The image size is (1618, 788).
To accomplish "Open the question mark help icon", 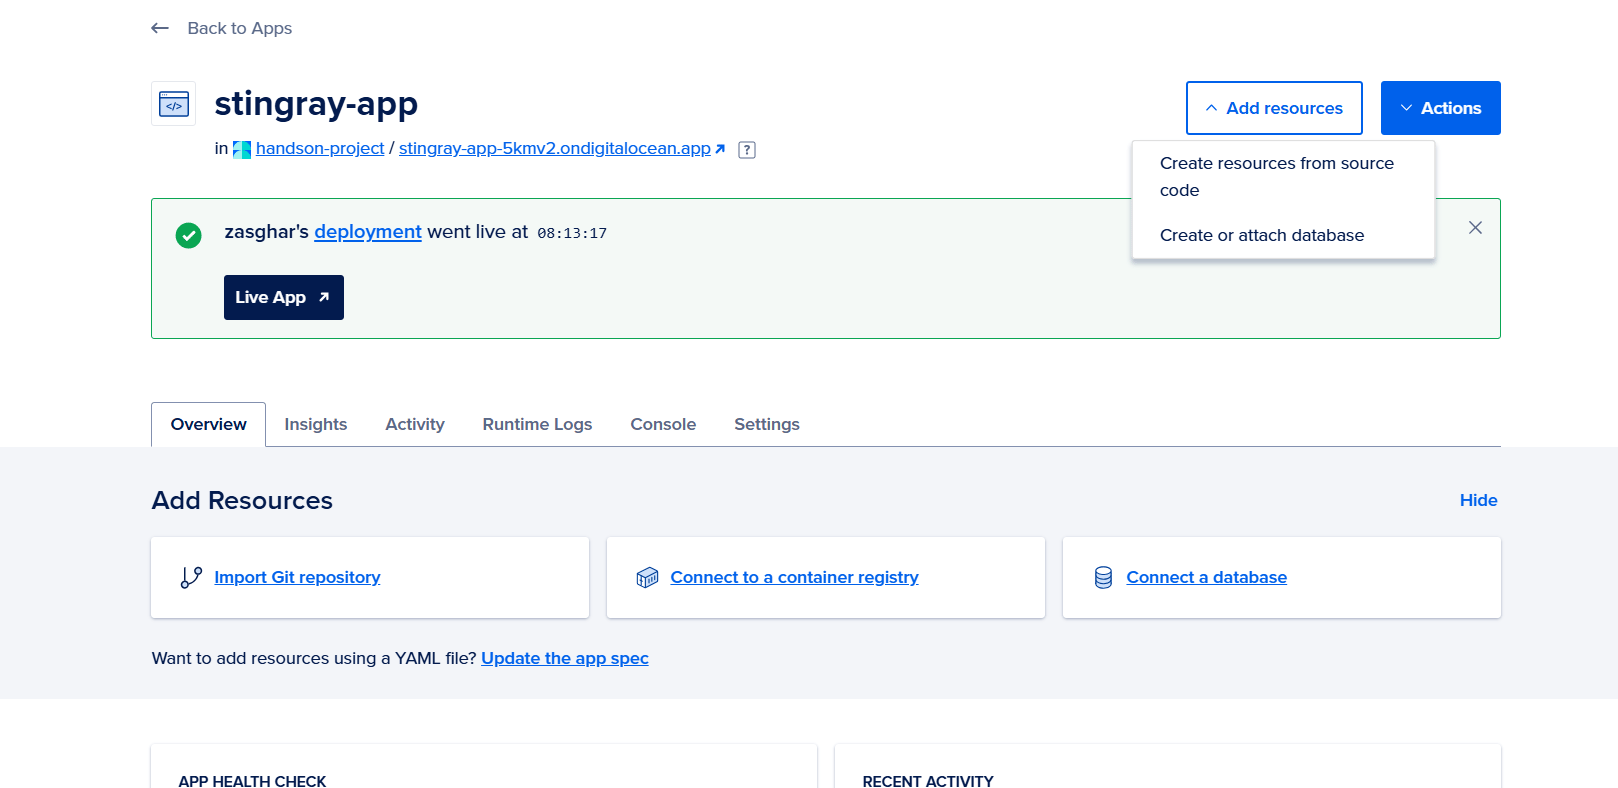I will click(747, 150).
